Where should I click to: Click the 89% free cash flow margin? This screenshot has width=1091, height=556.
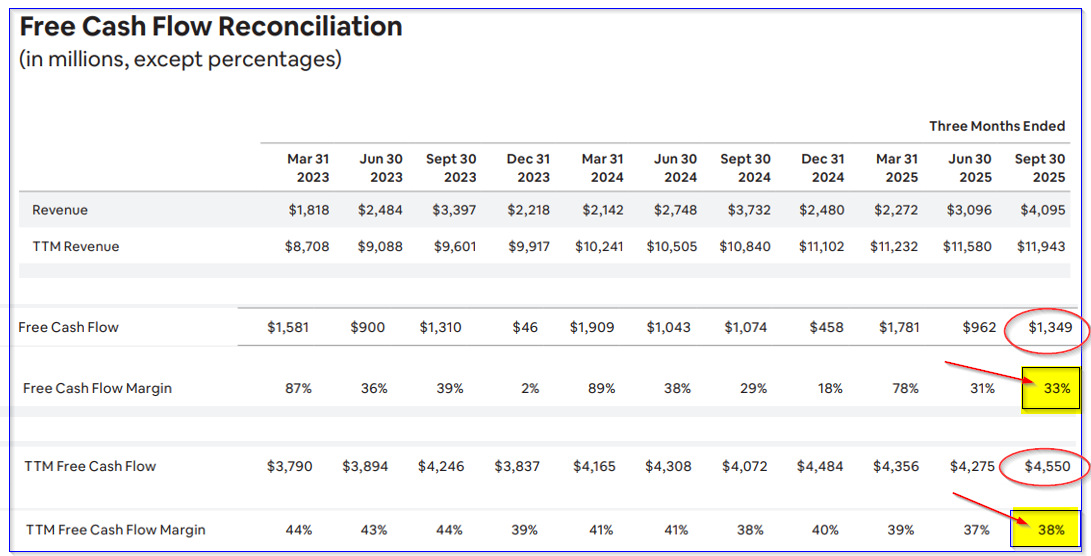pos(602,388)
